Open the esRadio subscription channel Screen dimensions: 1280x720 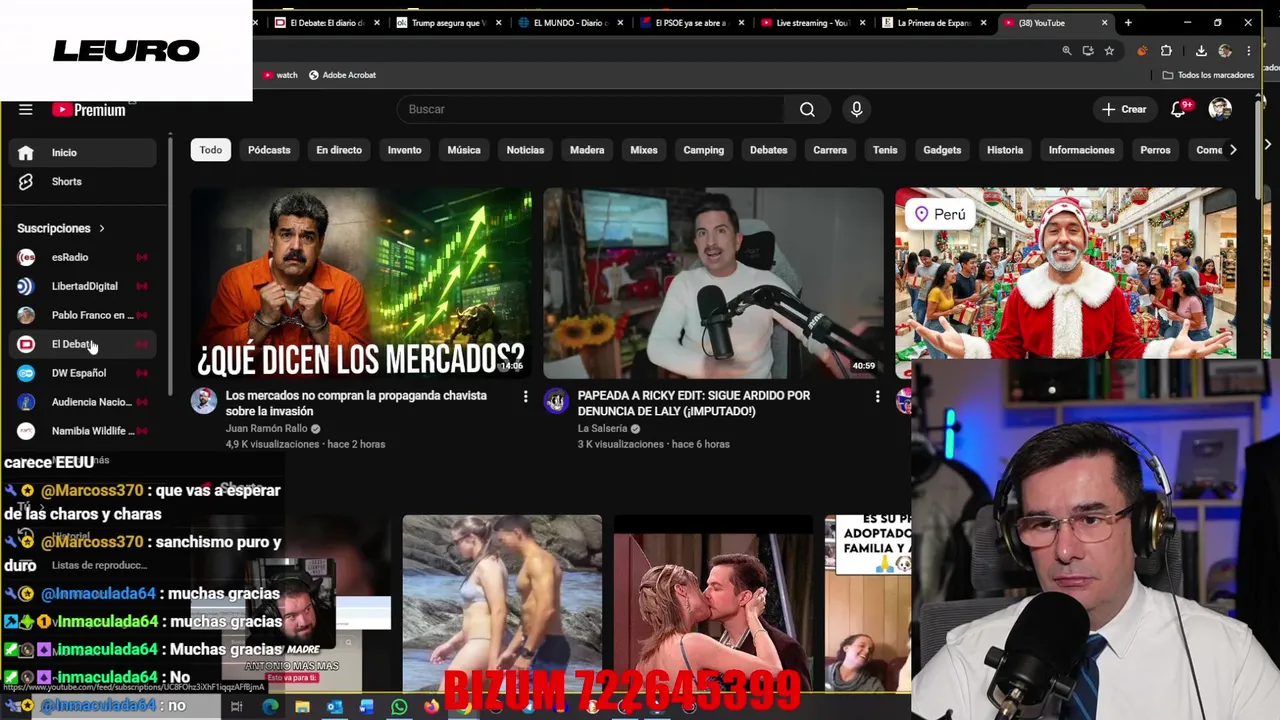(82, 257)
